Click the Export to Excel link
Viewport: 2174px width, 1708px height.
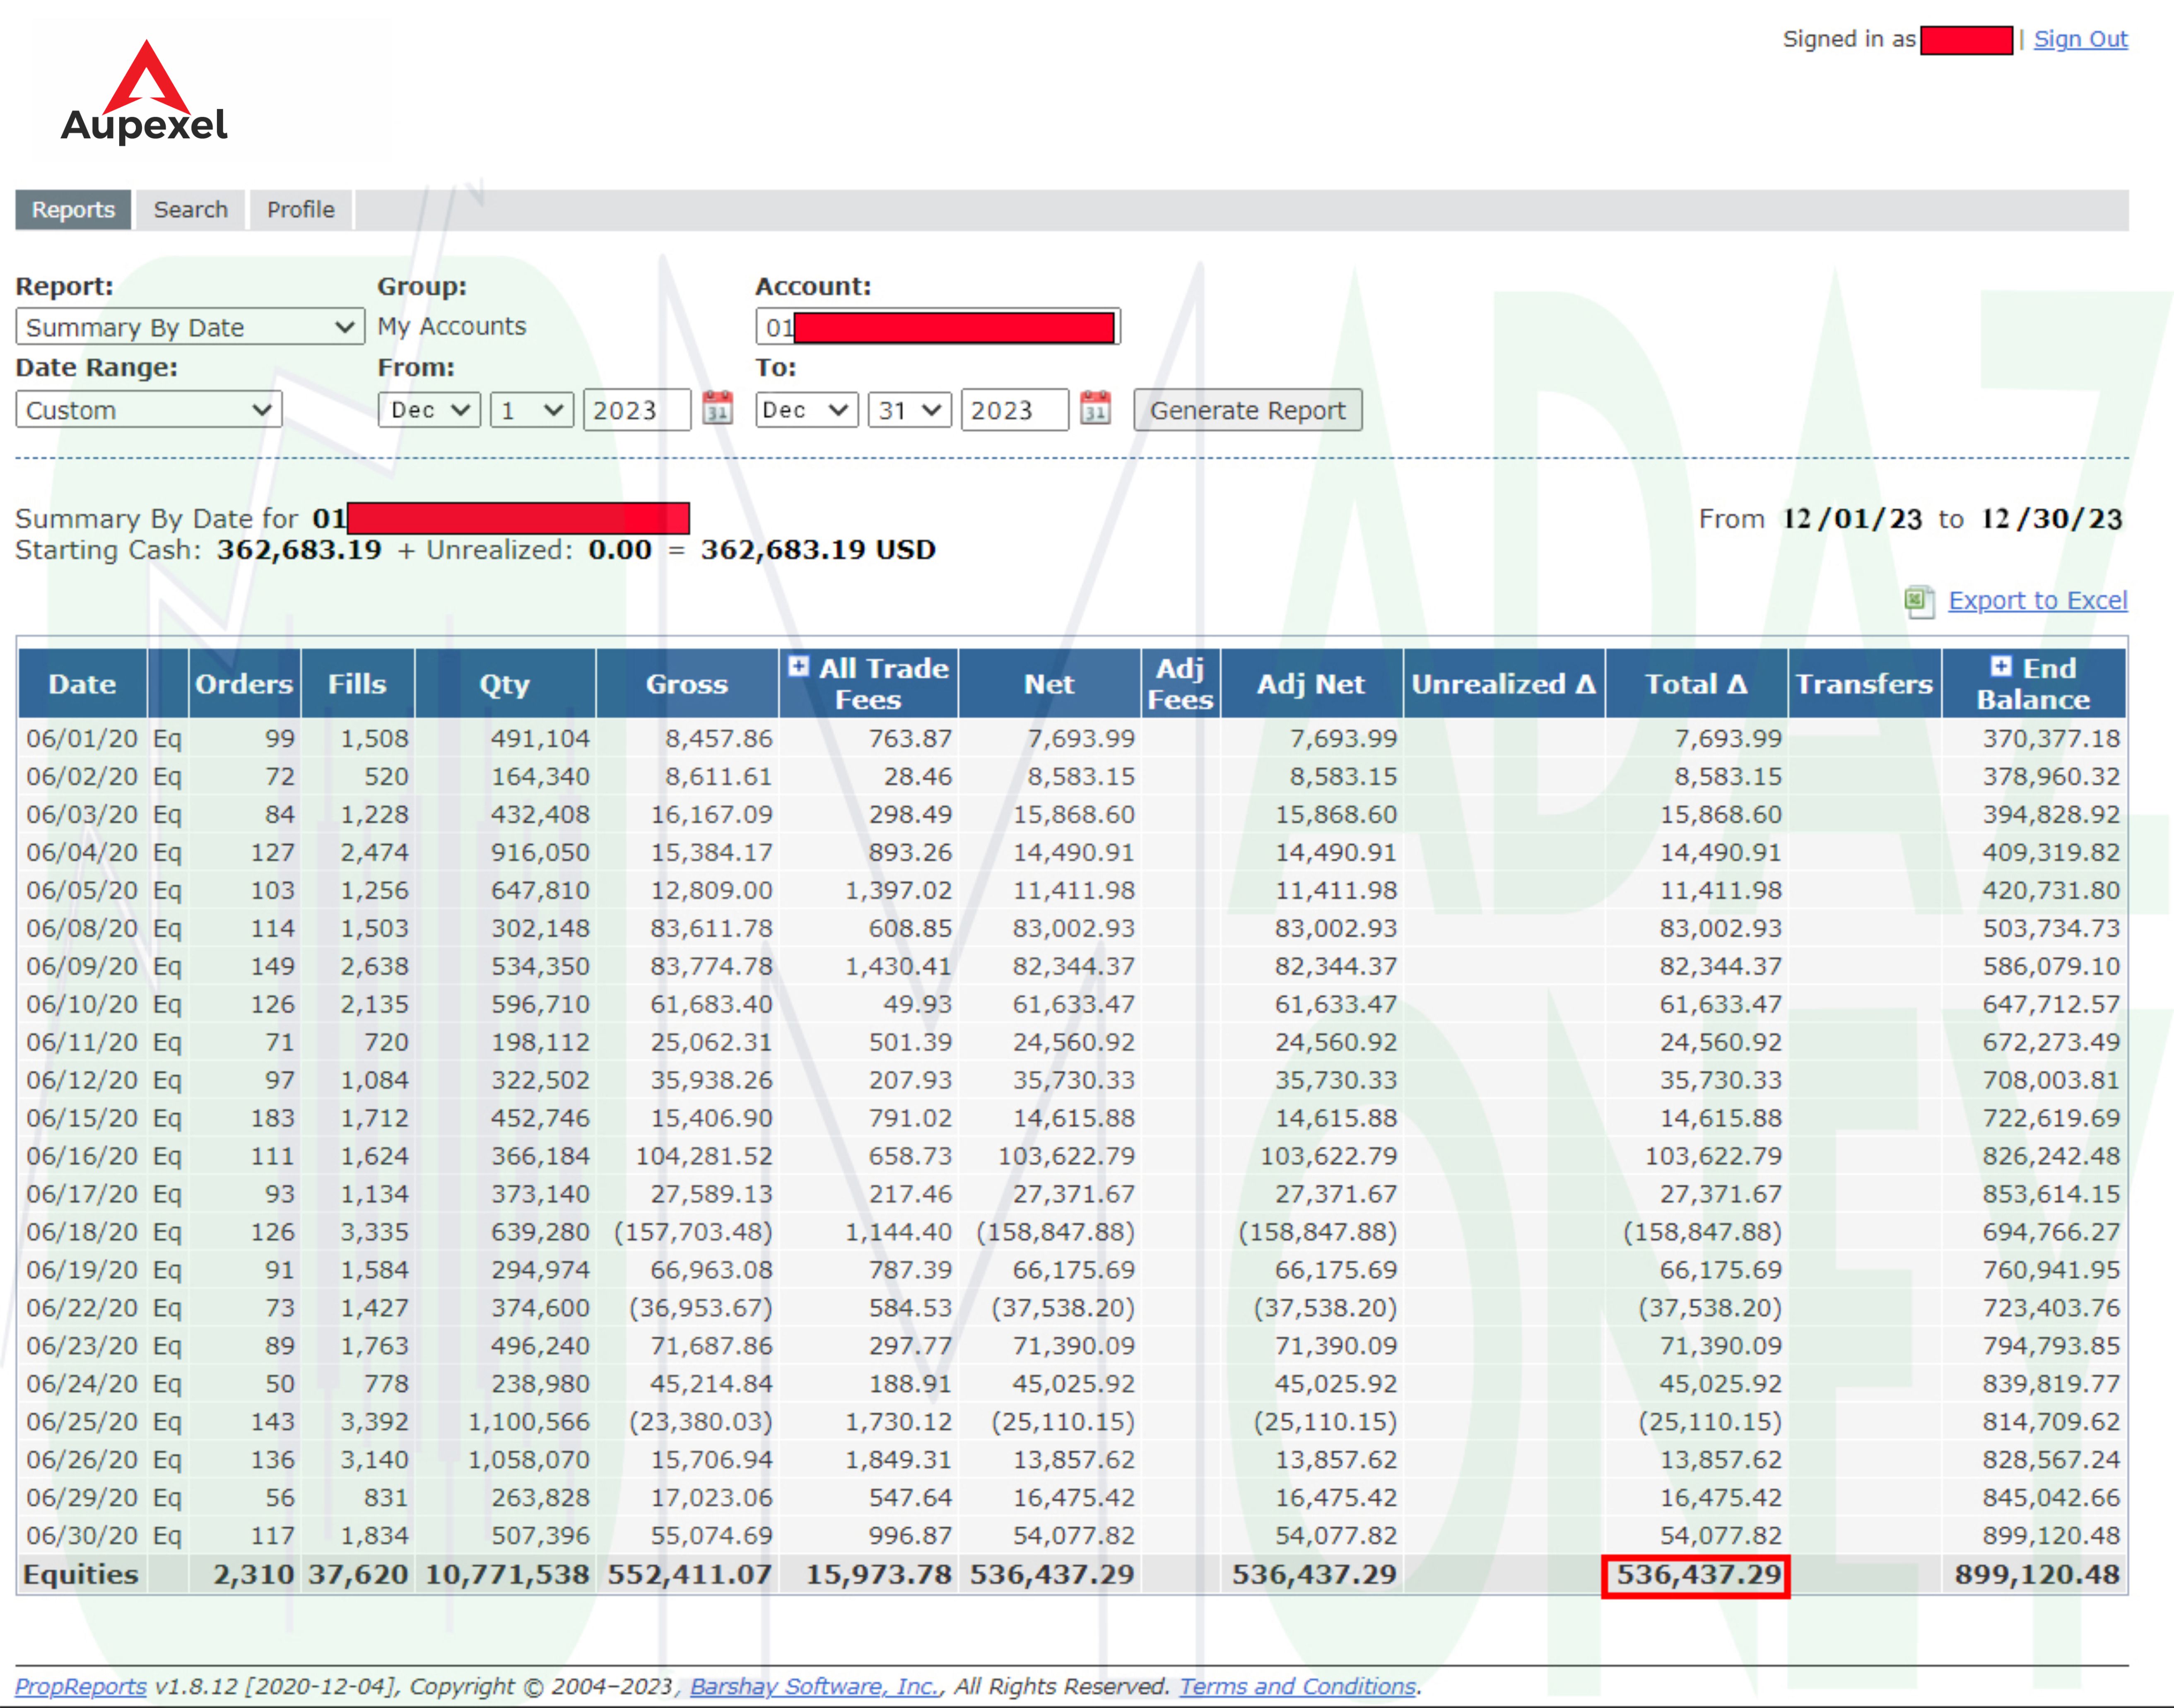[2038, 600]
